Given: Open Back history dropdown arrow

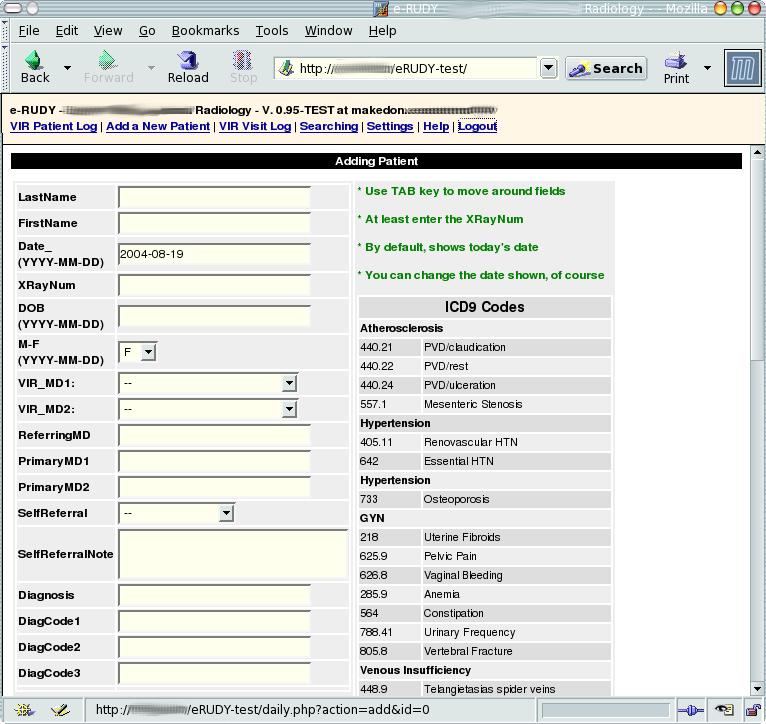Looking at the screenshot, I should point(67,67).
